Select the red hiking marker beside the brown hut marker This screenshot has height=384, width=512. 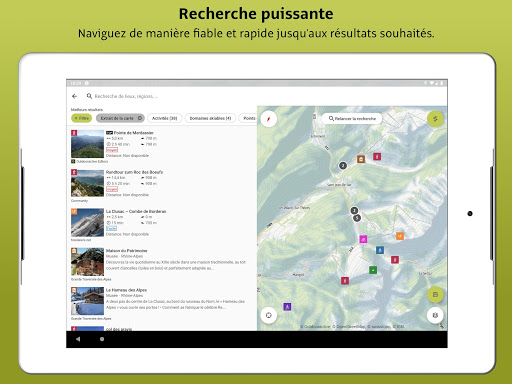tap(377, 156)
